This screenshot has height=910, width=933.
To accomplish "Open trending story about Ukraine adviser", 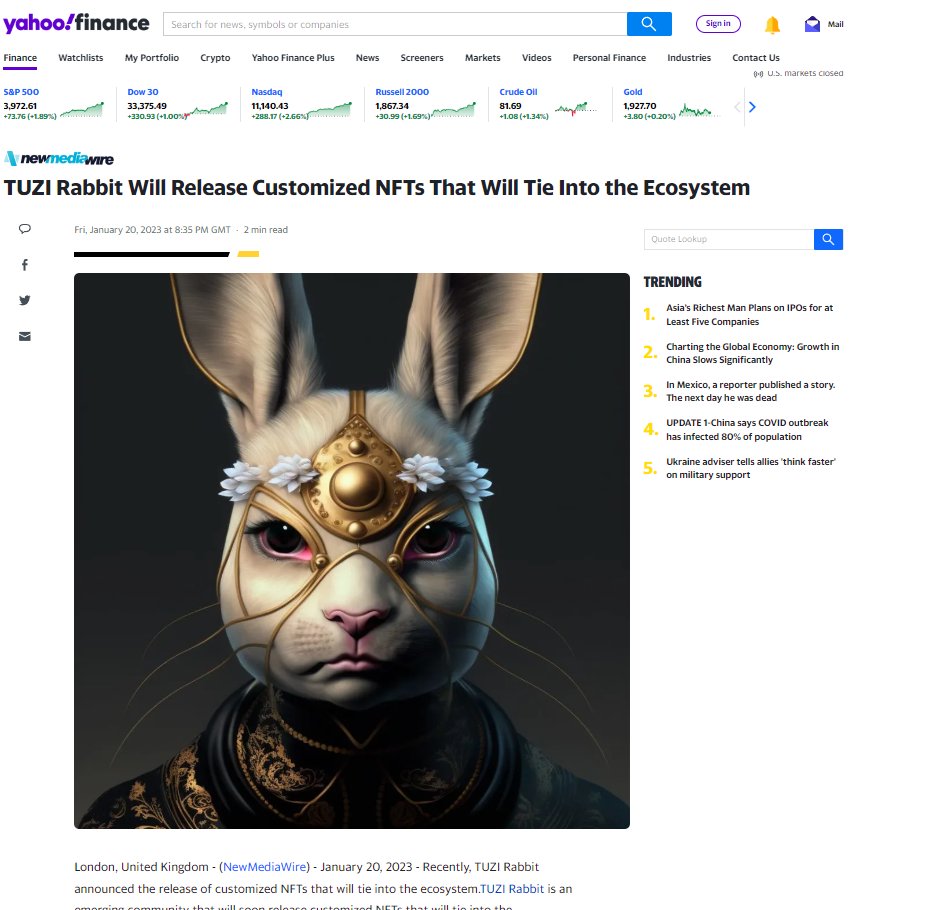I will click(x=750, y=468).
